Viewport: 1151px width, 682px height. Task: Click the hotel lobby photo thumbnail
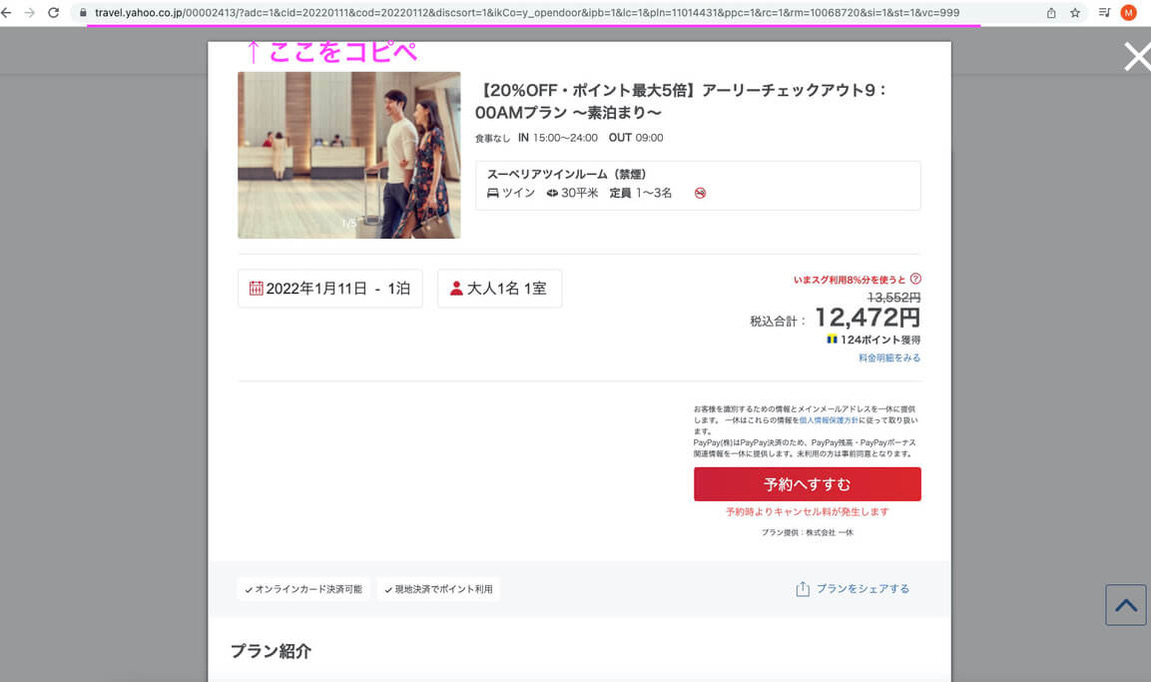click(348, 155)
